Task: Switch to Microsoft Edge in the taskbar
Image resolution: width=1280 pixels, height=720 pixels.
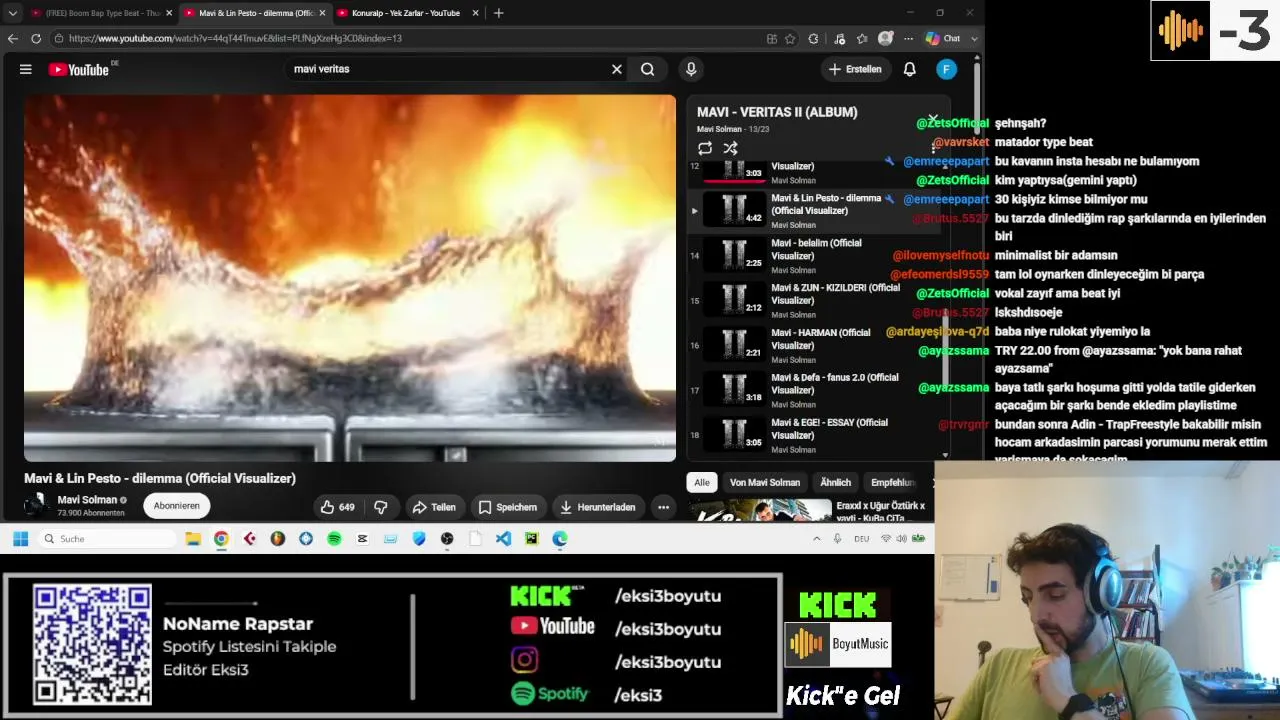Action: 560,538
